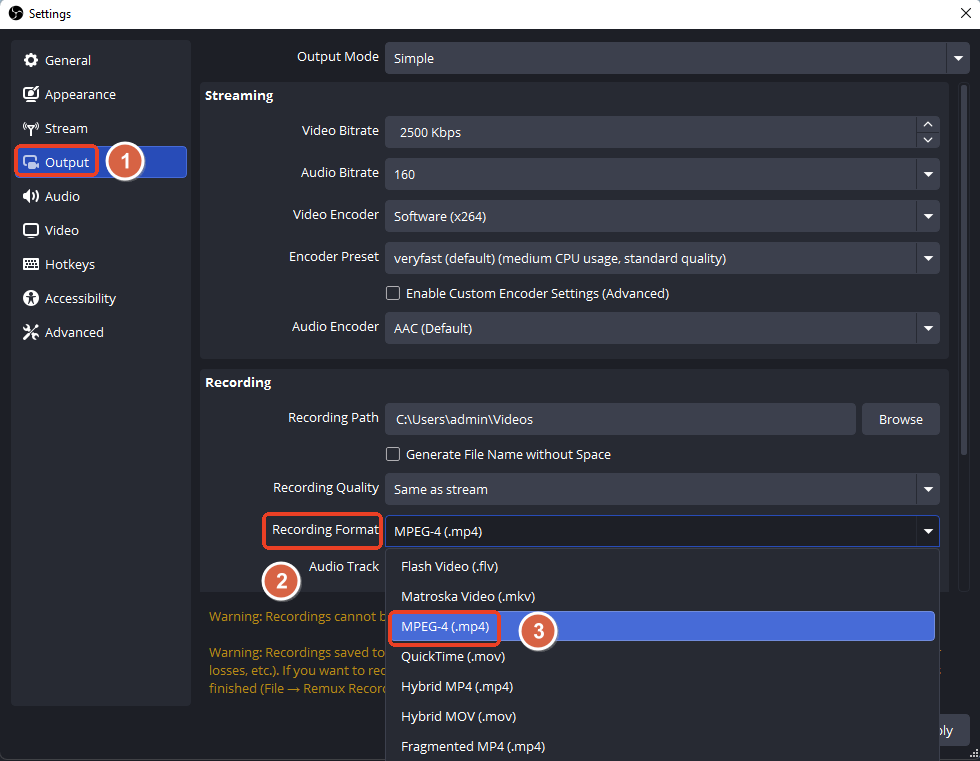
Task: Click the Accessibility icon in sidebar
Action: (x=31, y=298)
